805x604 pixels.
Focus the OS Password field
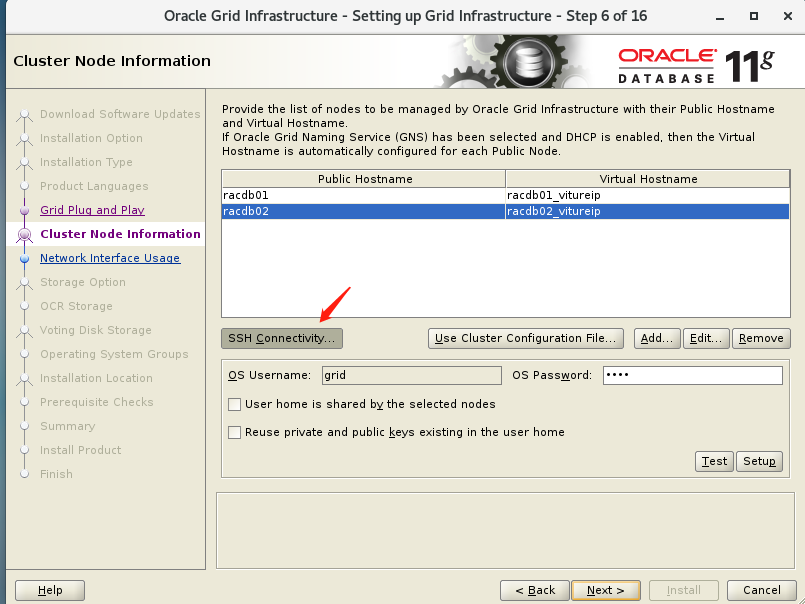[x=693, y=375]
